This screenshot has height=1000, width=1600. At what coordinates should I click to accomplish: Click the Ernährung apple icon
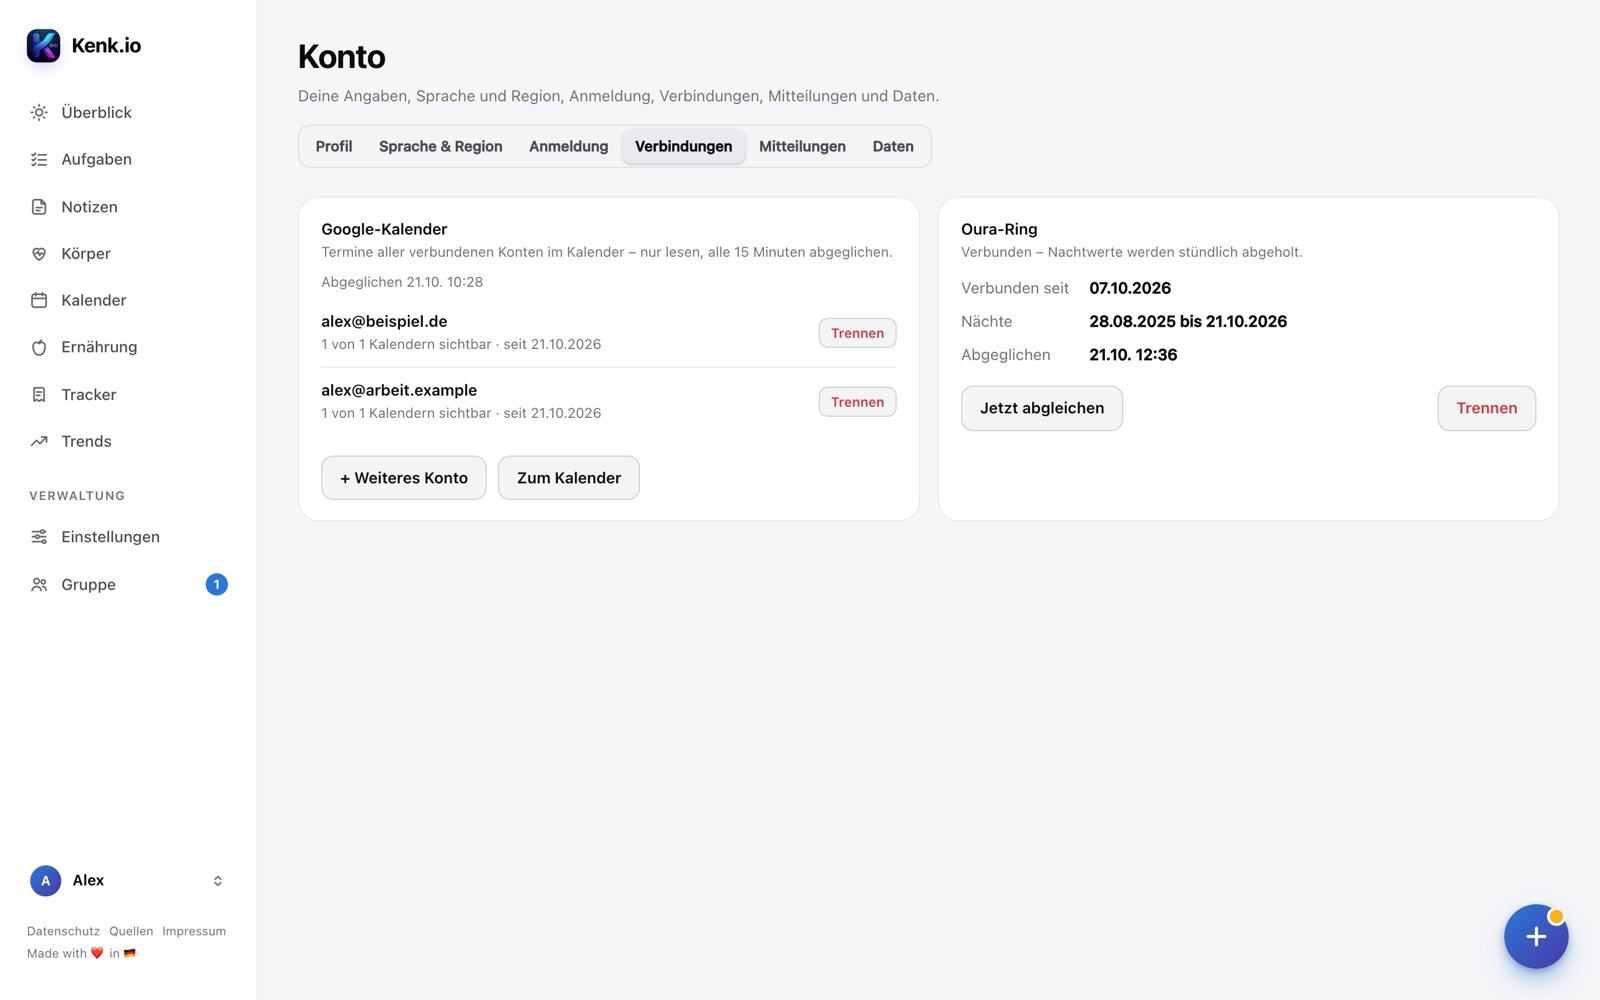tap(39, 347)
